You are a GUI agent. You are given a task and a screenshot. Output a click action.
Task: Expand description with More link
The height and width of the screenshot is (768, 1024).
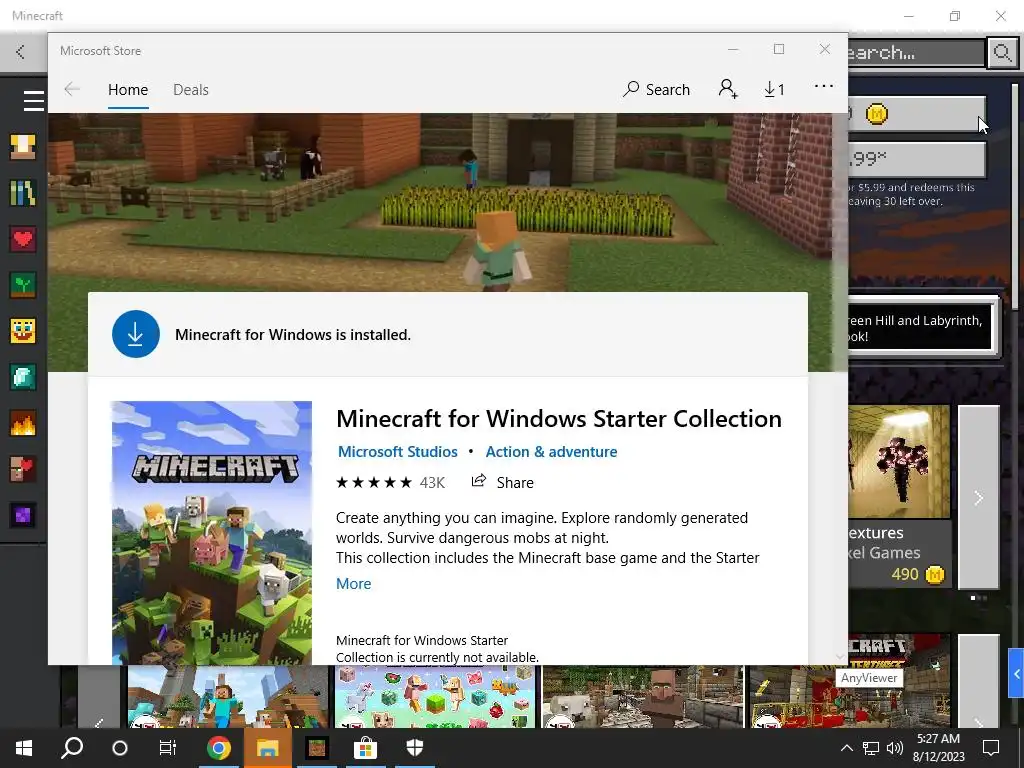coord(353,583)
